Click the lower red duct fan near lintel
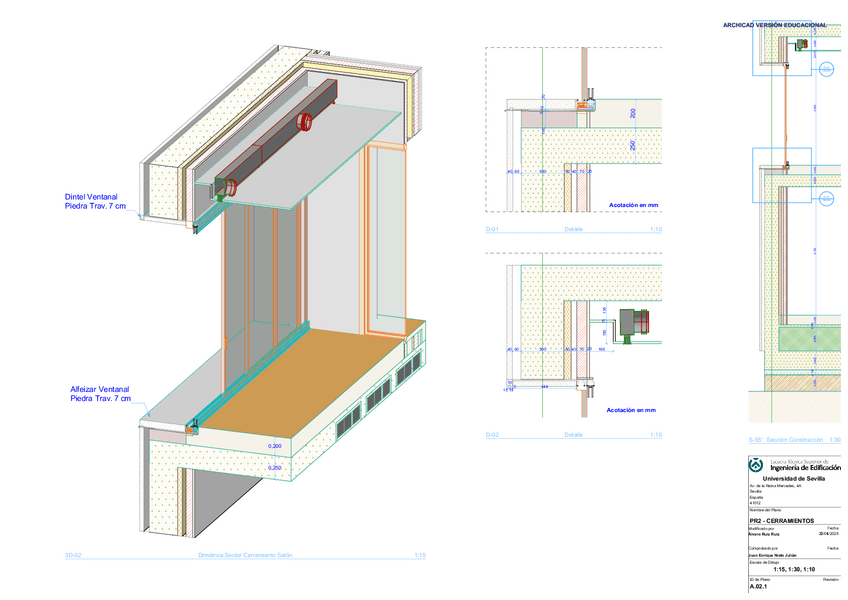This screenshot has height=600, width=848. pyautogui.click(x=230, y=186)
